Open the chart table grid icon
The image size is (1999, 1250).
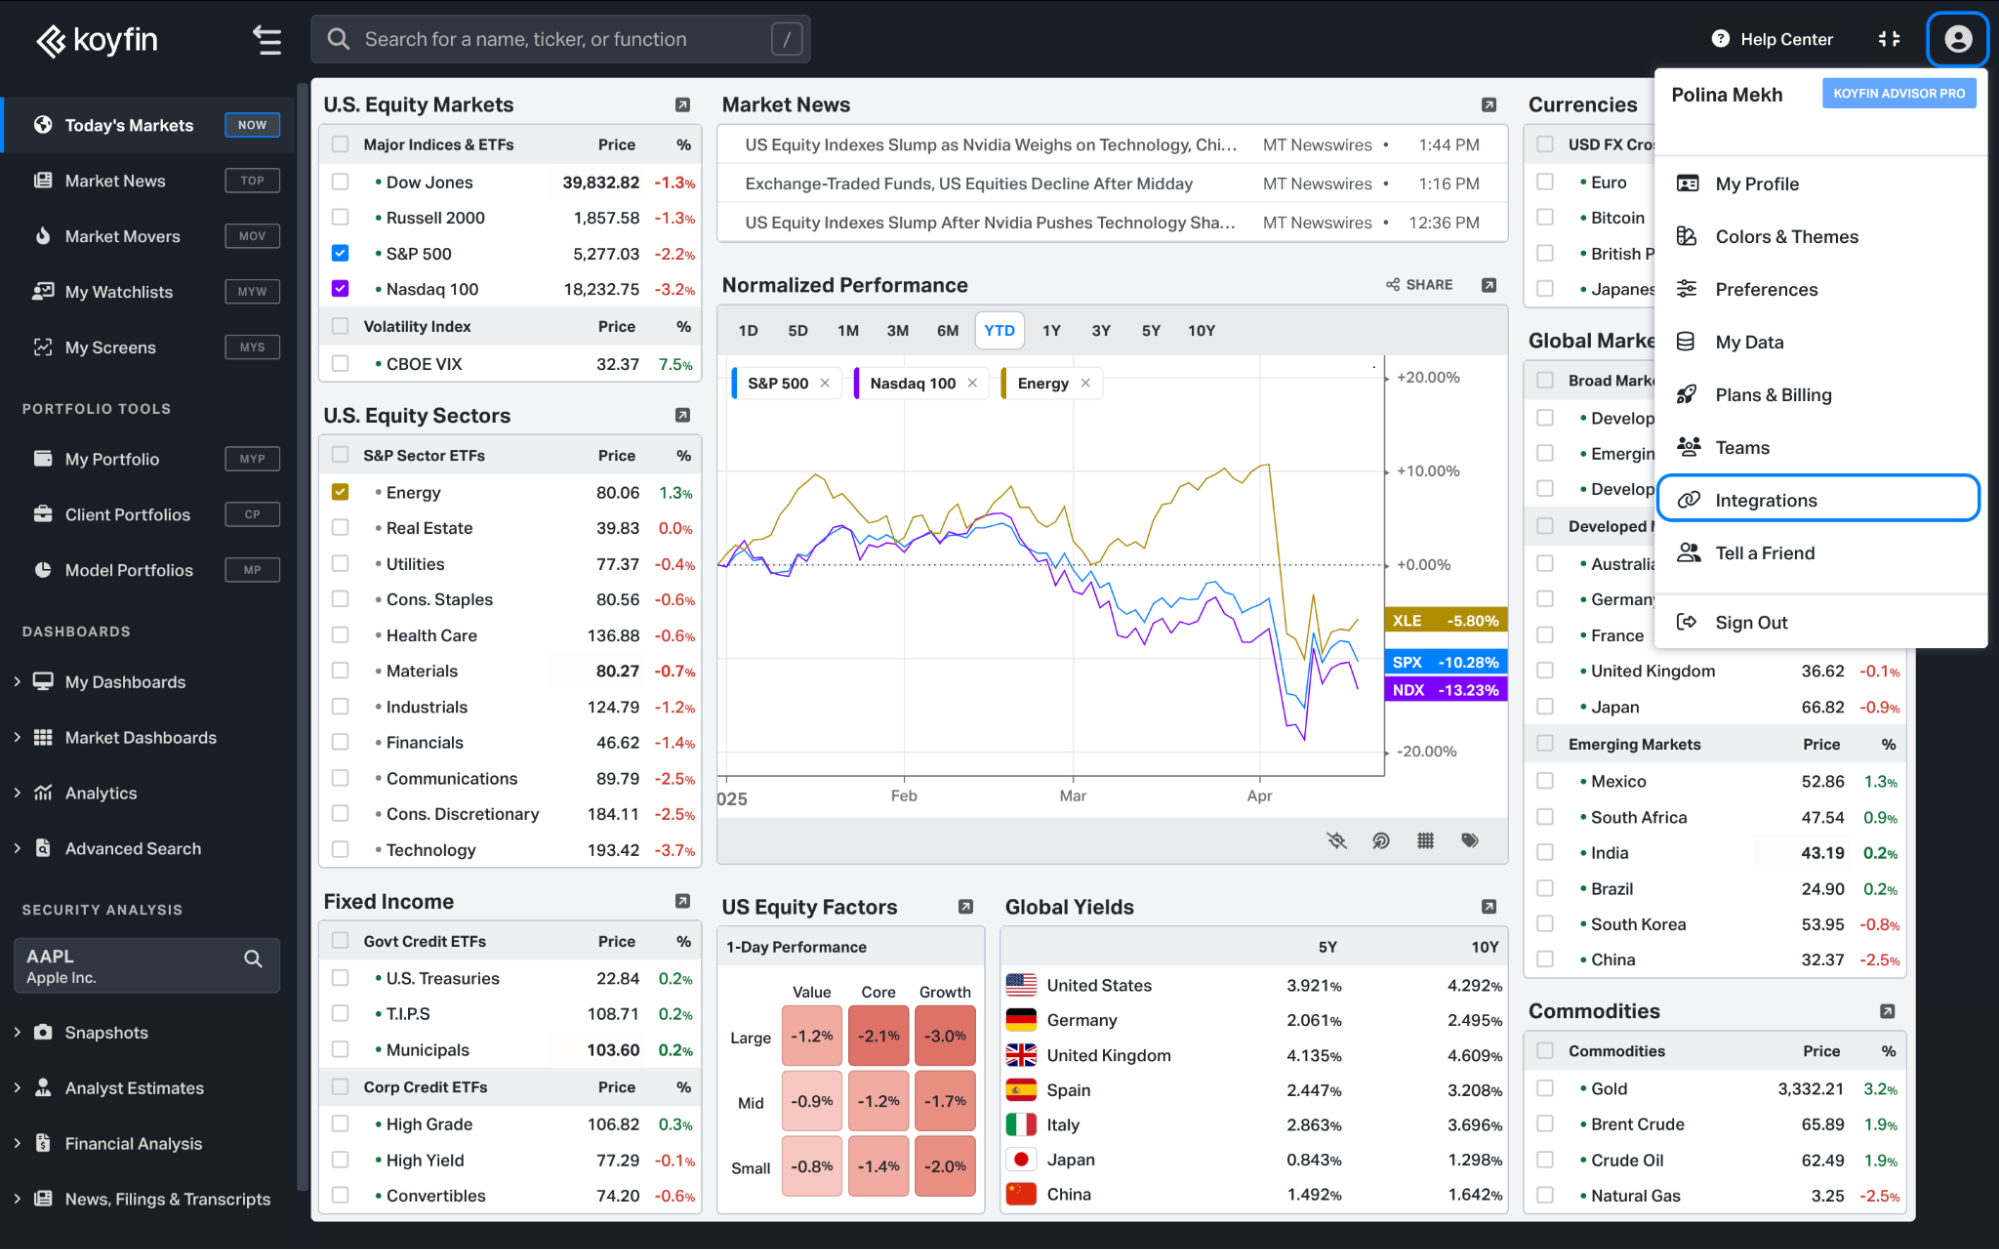tap(1425, 840)
